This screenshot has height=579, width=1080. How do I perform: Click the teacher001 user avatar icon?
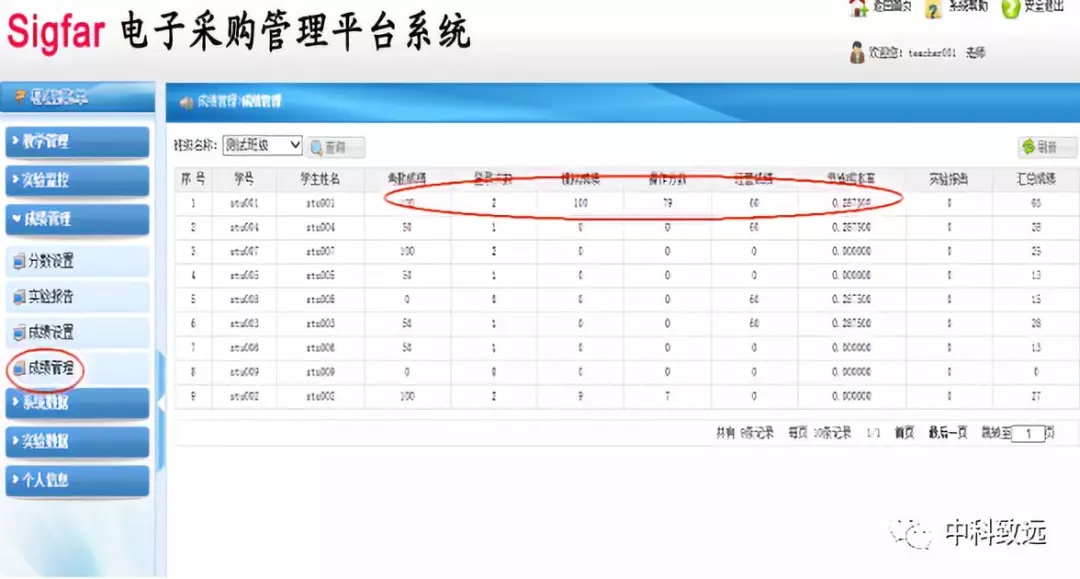[857, 52]
